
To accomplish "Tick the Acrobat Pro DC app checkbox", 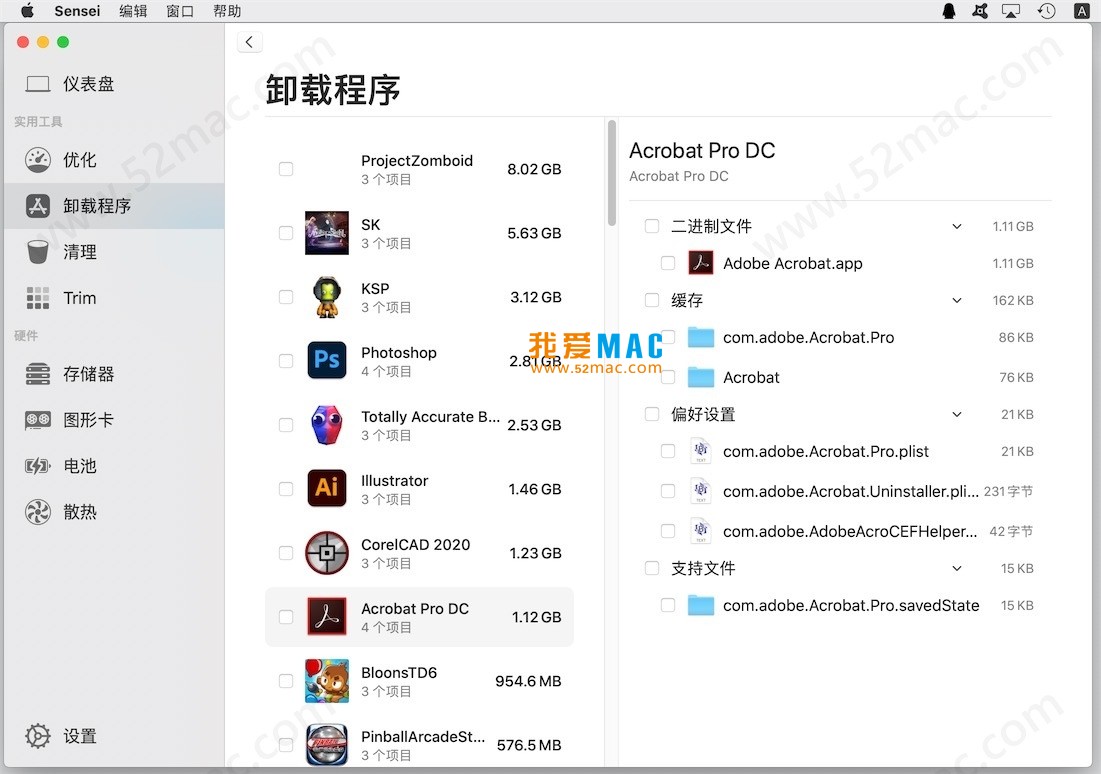I will 286,617.
